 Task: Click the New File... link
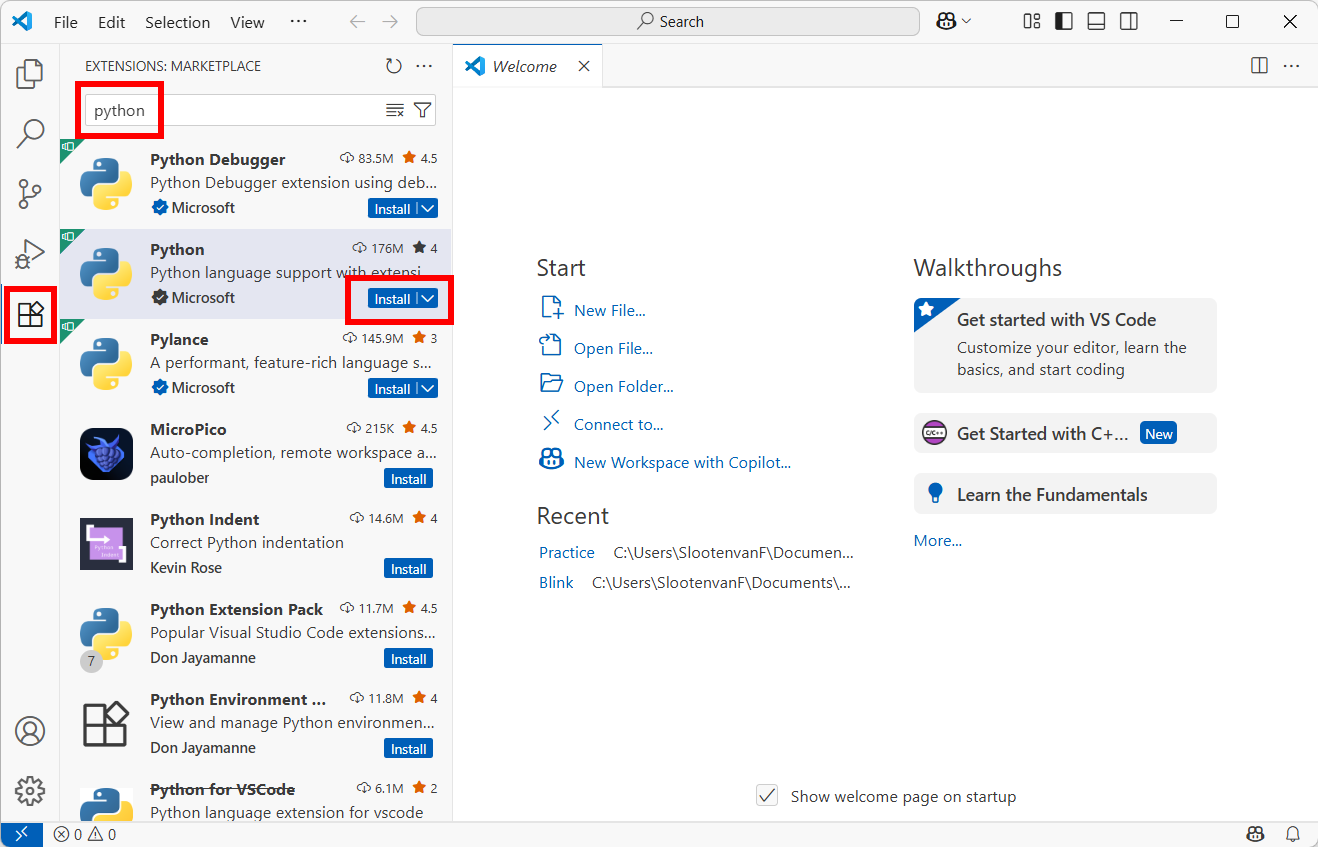(609, 310)
